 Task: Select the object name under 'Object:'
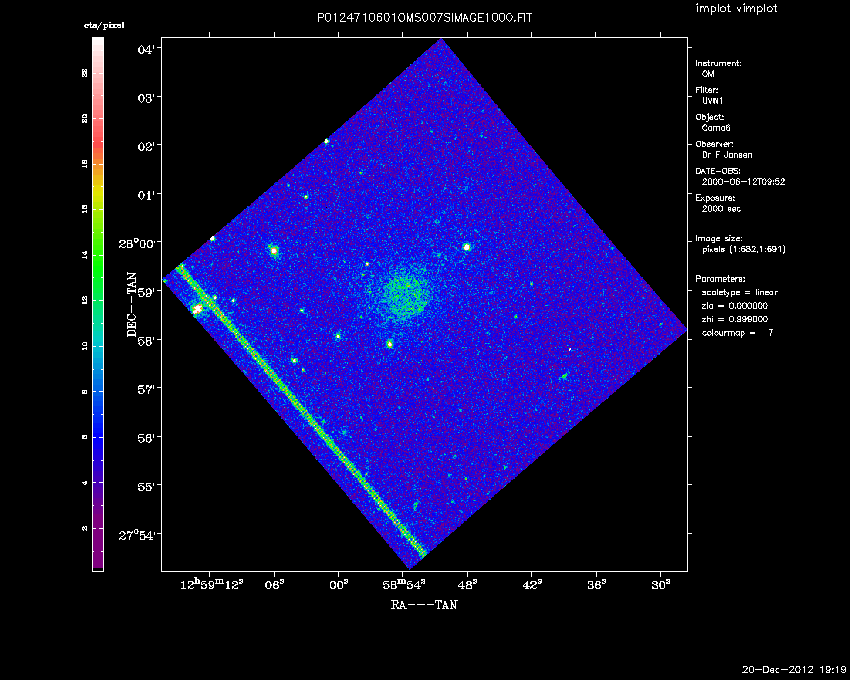click(716, 128)
